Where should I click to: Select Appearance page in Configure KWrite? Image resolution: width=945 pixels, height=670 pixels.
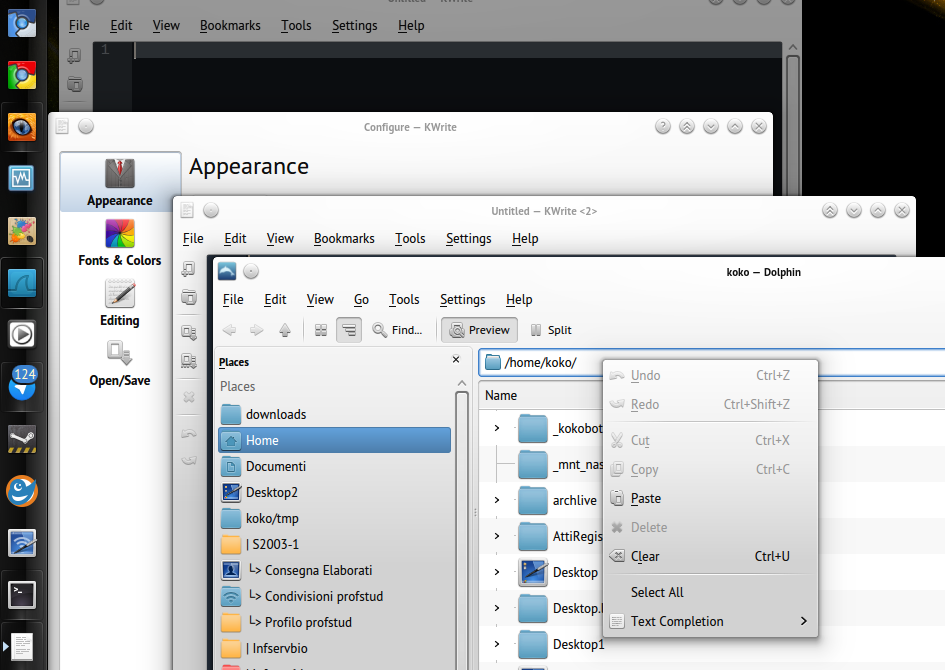pyautogui.click(x=120, y=182)
